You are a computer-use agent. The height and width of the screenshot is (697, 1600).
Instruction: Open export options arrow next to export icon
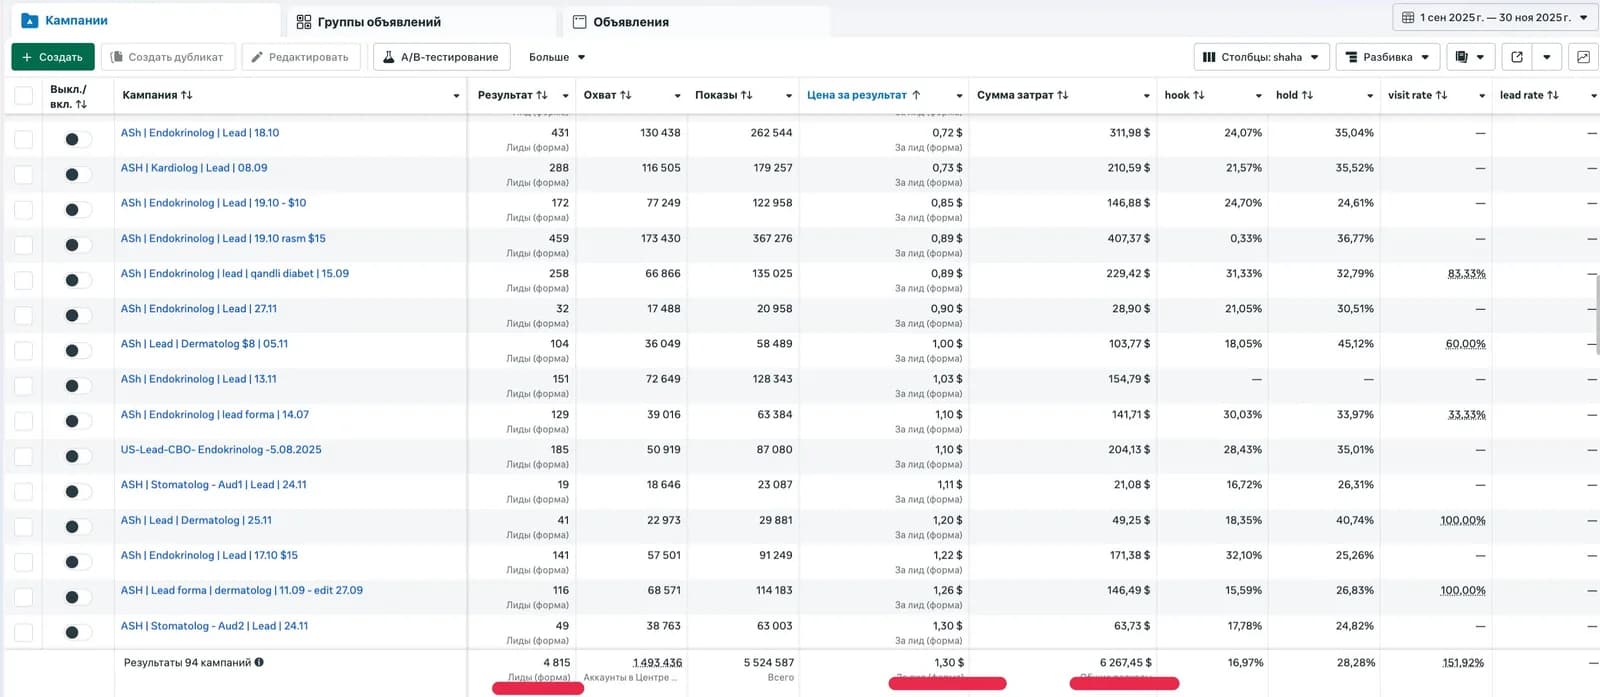coord(1547,57)
